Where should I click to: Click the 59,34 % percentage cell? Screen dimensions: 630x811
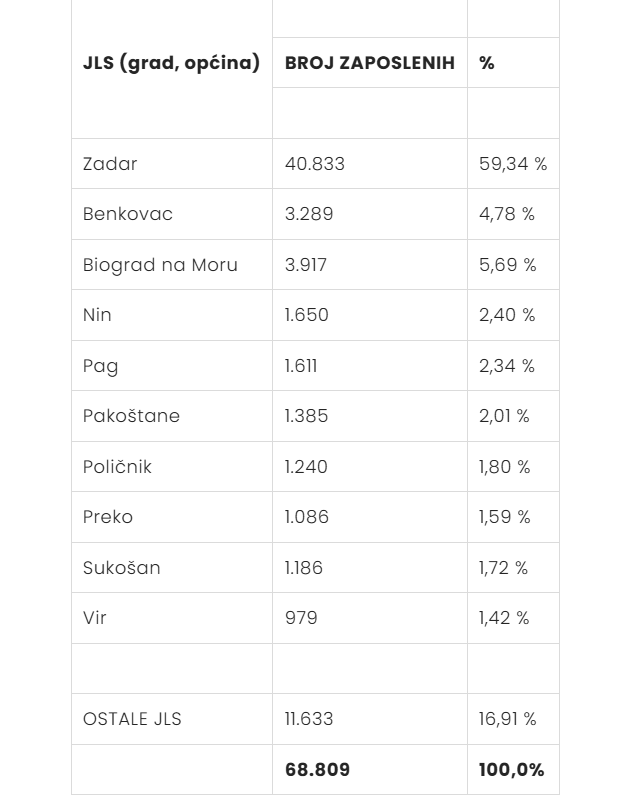click(512, 164)
